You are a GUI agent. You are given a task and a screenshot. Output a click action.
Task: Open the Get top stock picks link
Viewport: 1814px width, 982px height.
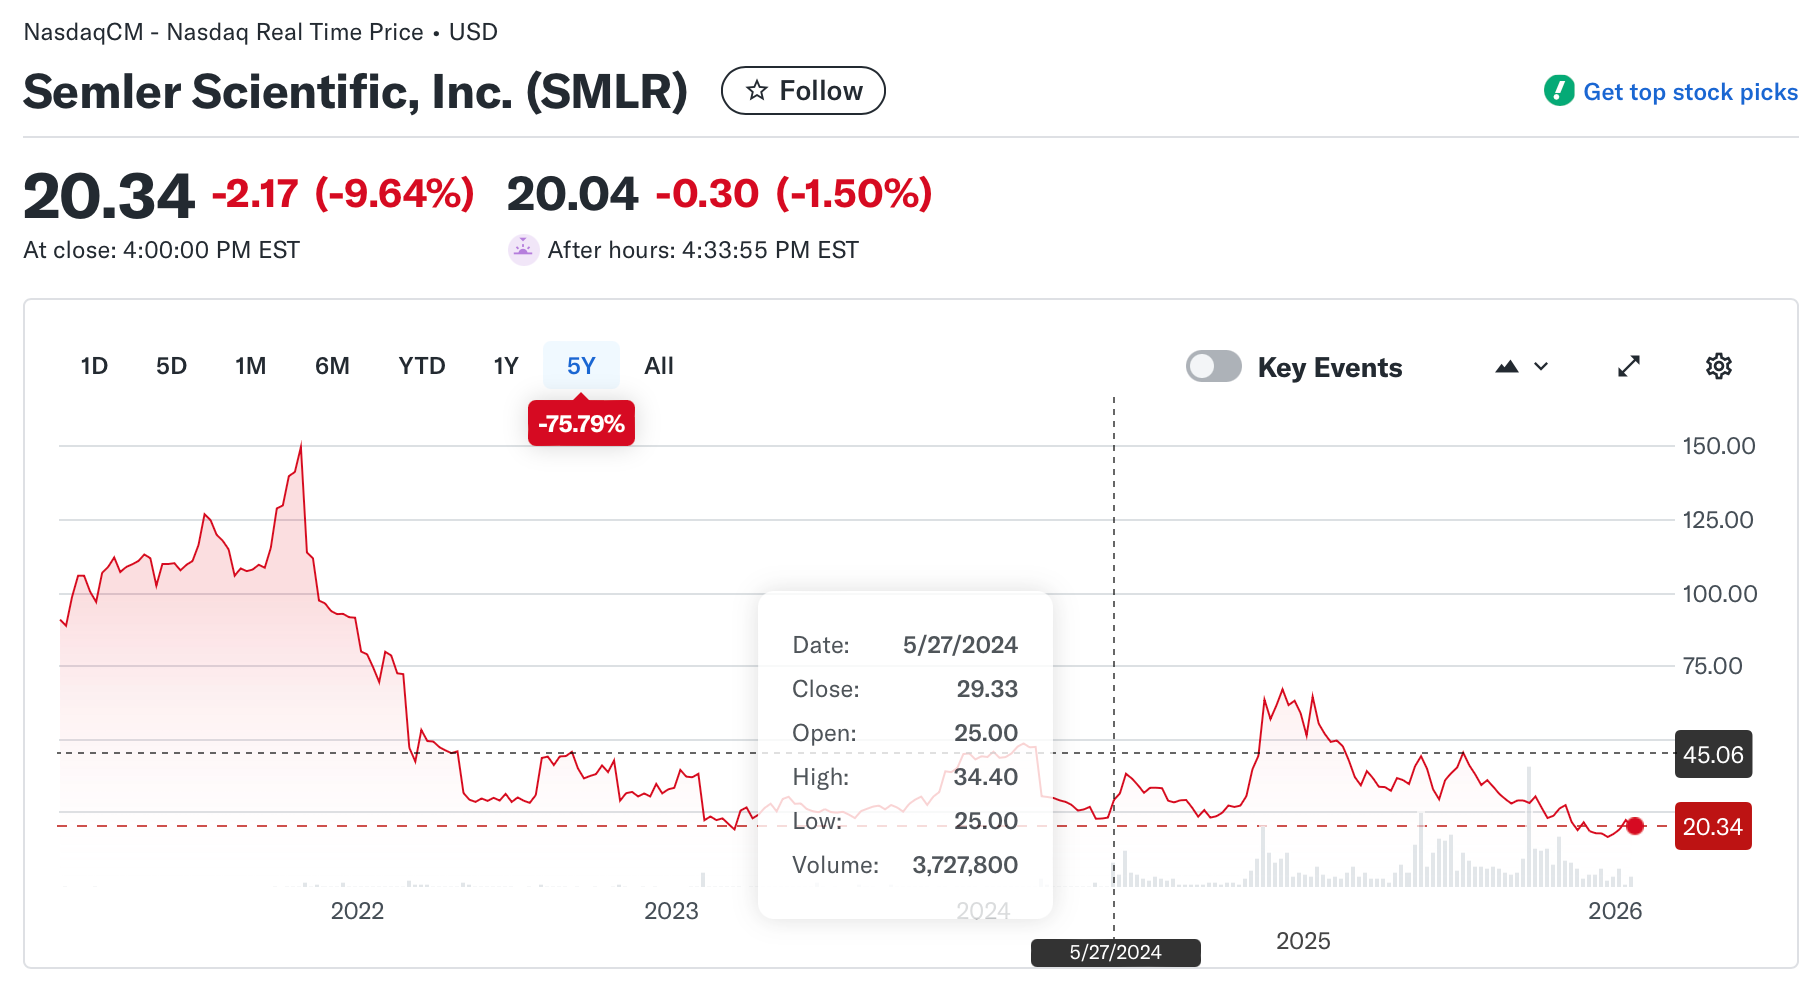tap(1689, 91)
